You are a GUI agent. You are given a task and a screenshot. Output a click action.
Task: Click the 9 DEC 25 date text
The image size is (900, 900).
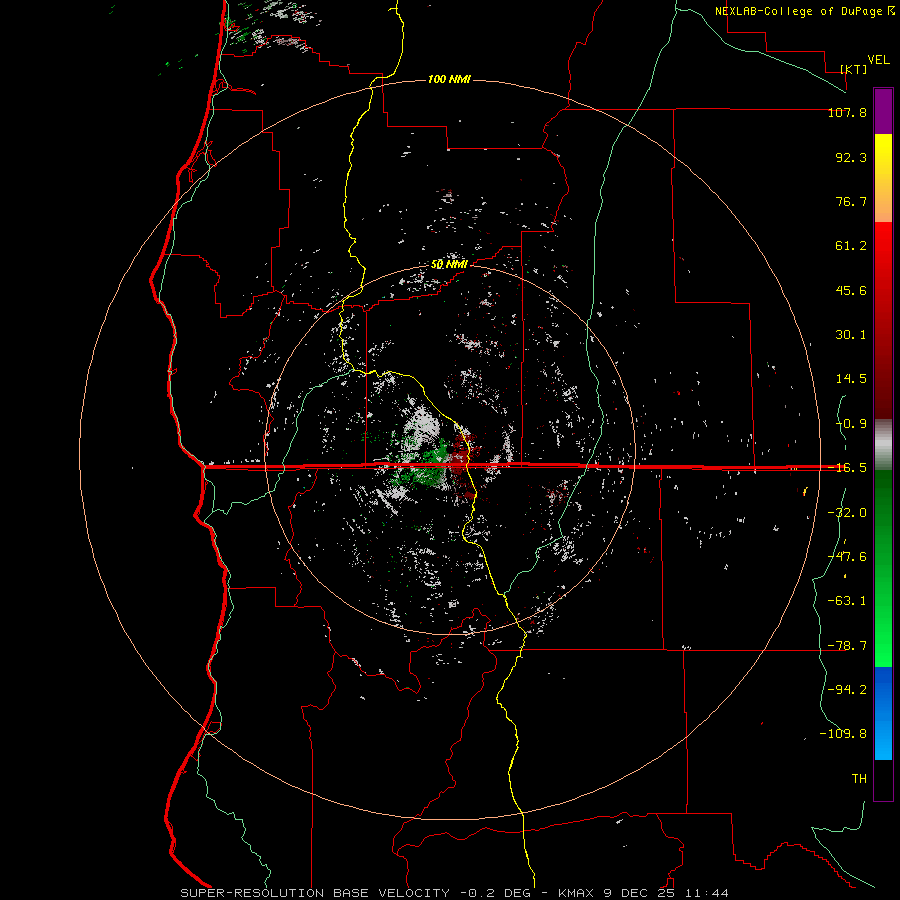click(x=638, y=893)
